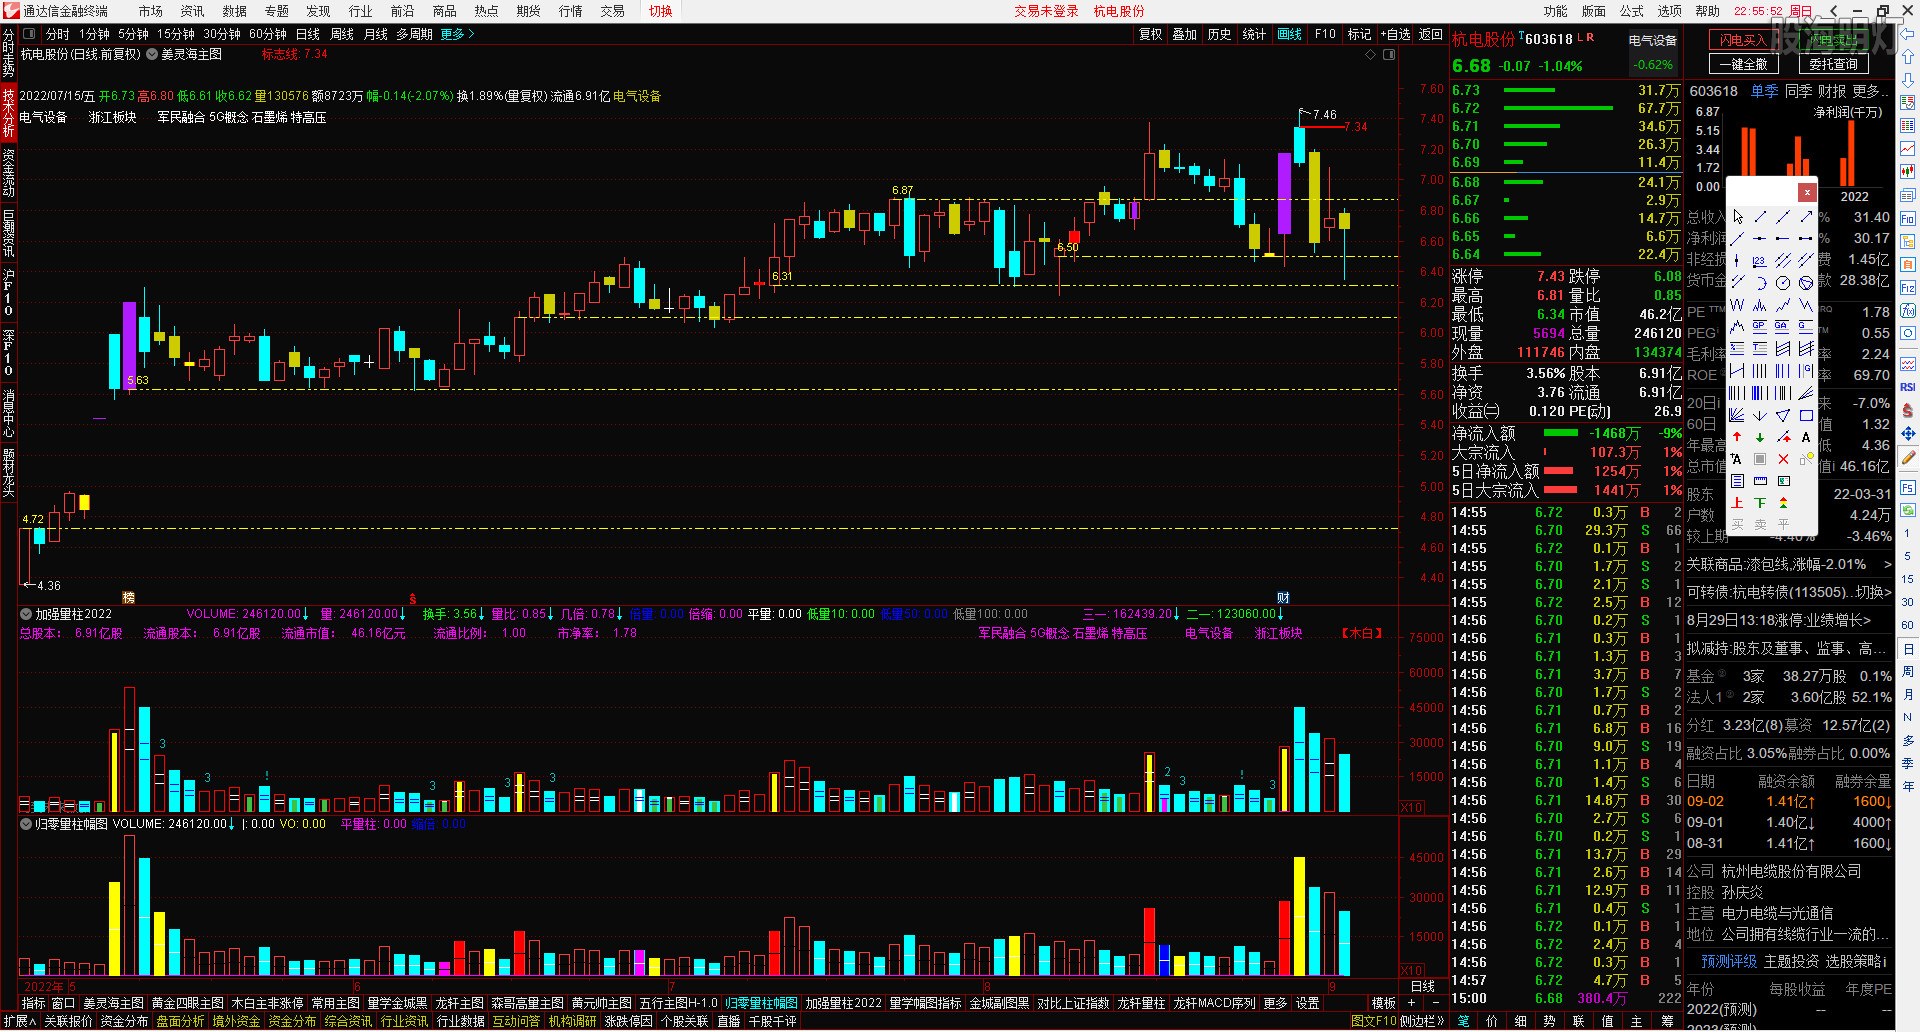Select the GP golden section tool
This screenshot has height=1032, width=1920.
(x=1760, y=326)
